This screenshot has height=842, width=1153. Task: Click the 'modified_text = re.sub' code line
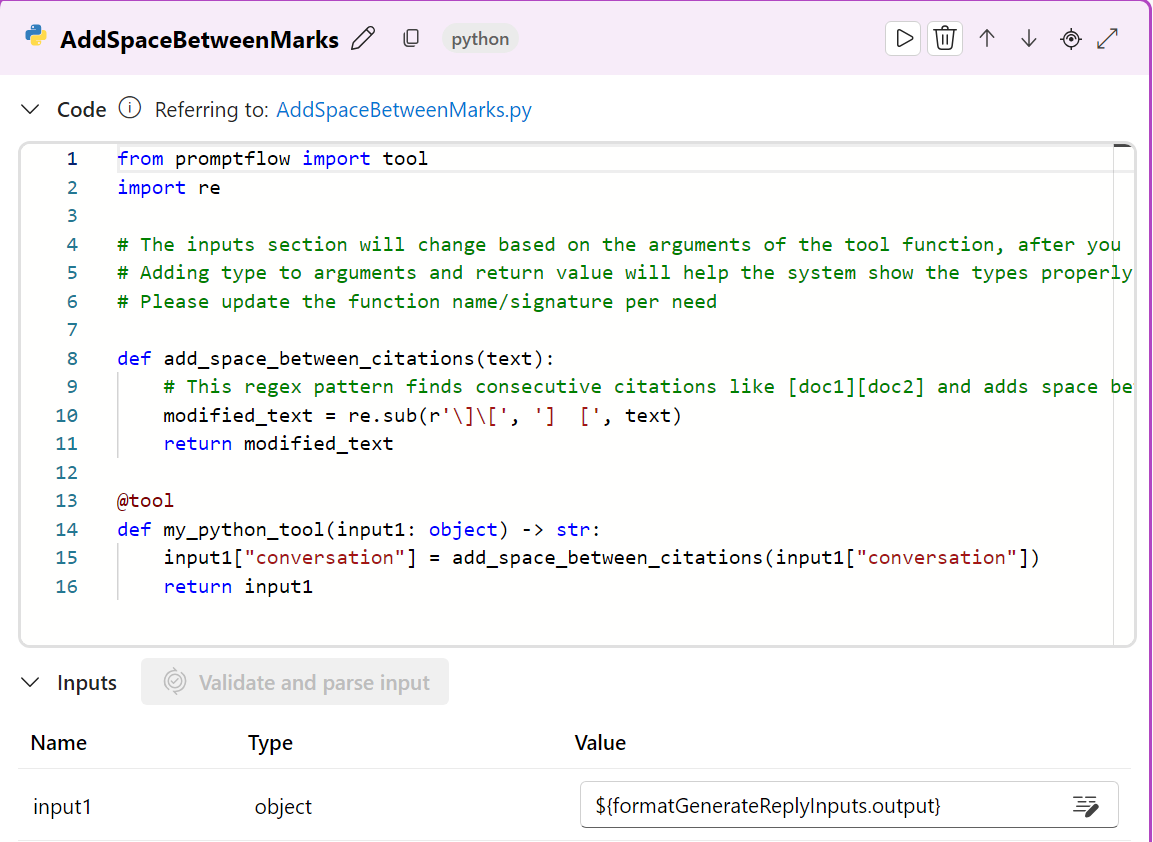[423, 415]
